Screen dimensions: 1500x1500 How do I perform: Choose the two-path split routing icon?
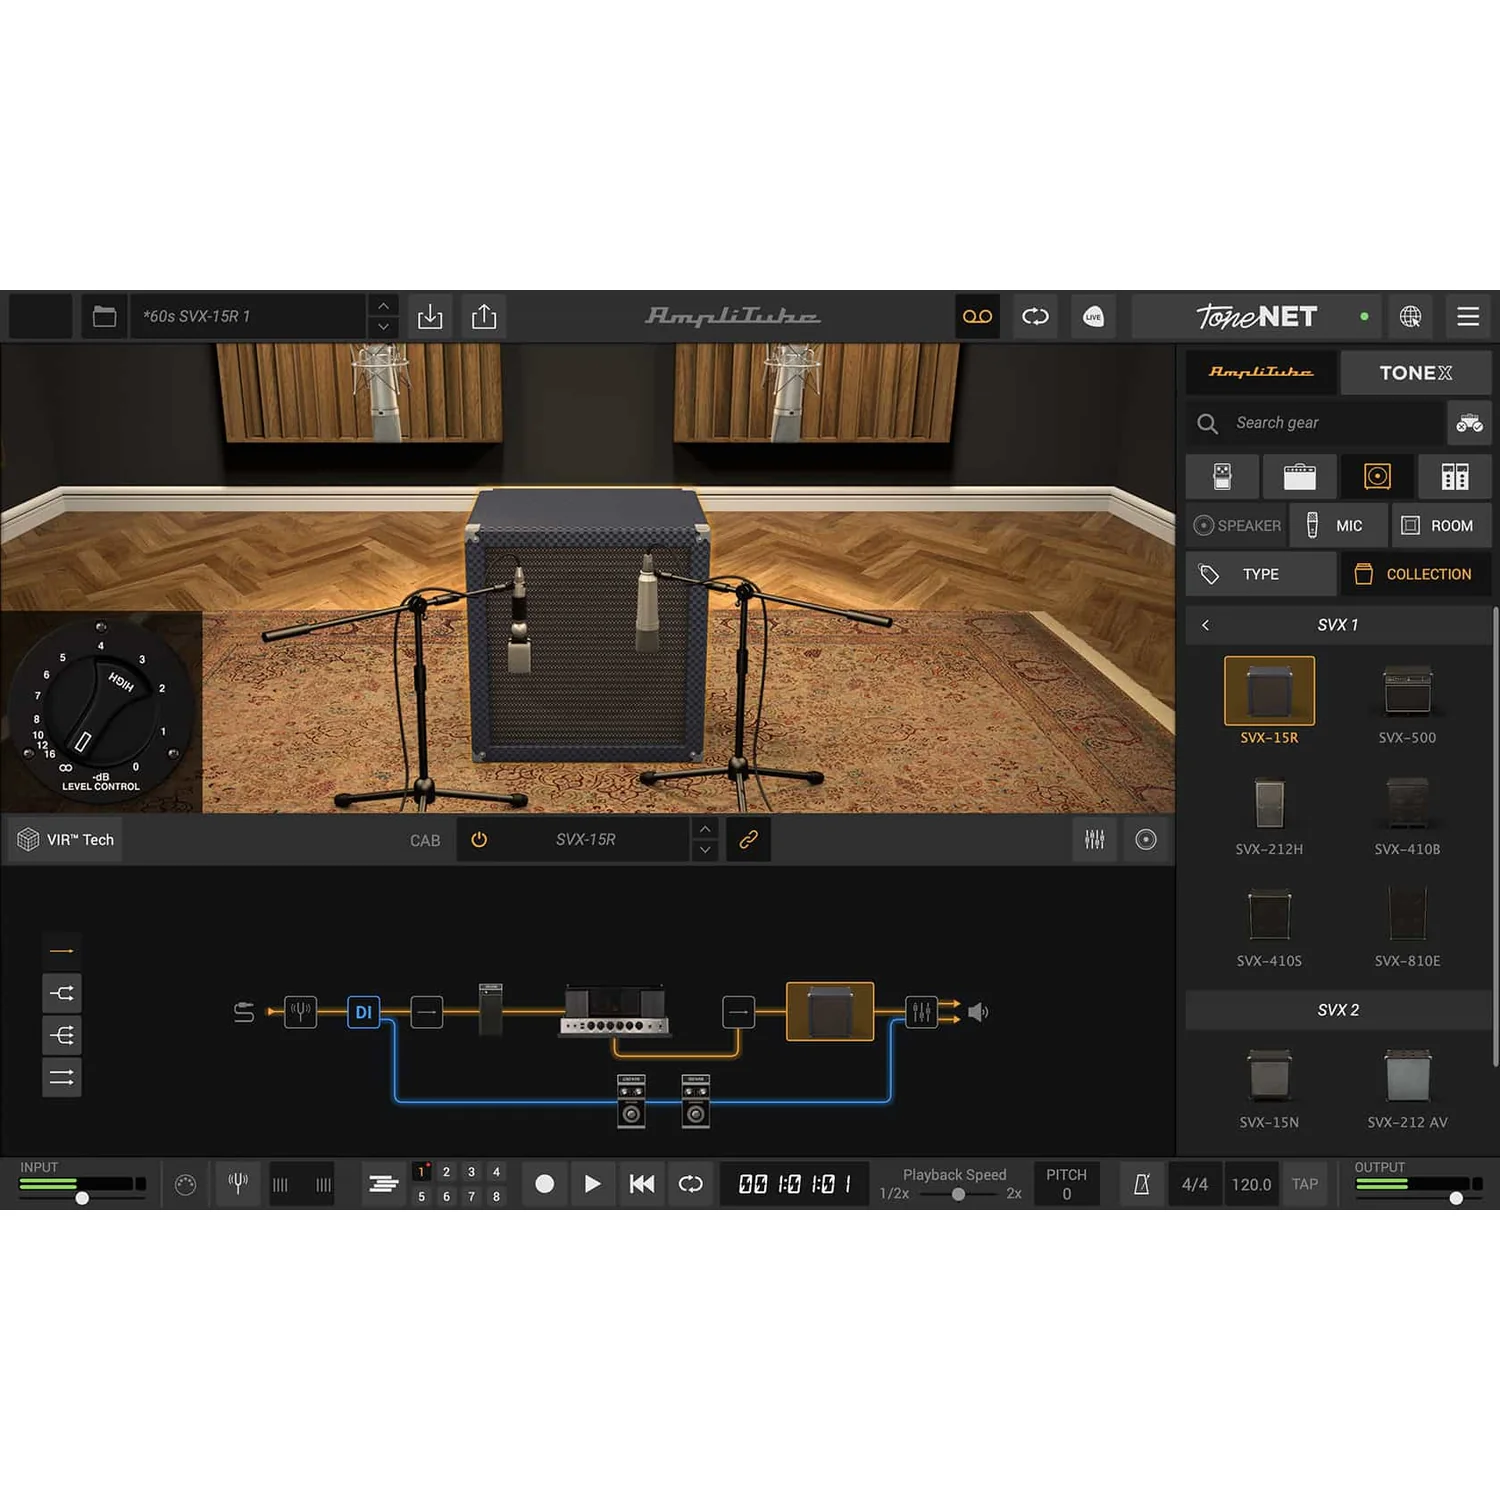pos(62,993)
